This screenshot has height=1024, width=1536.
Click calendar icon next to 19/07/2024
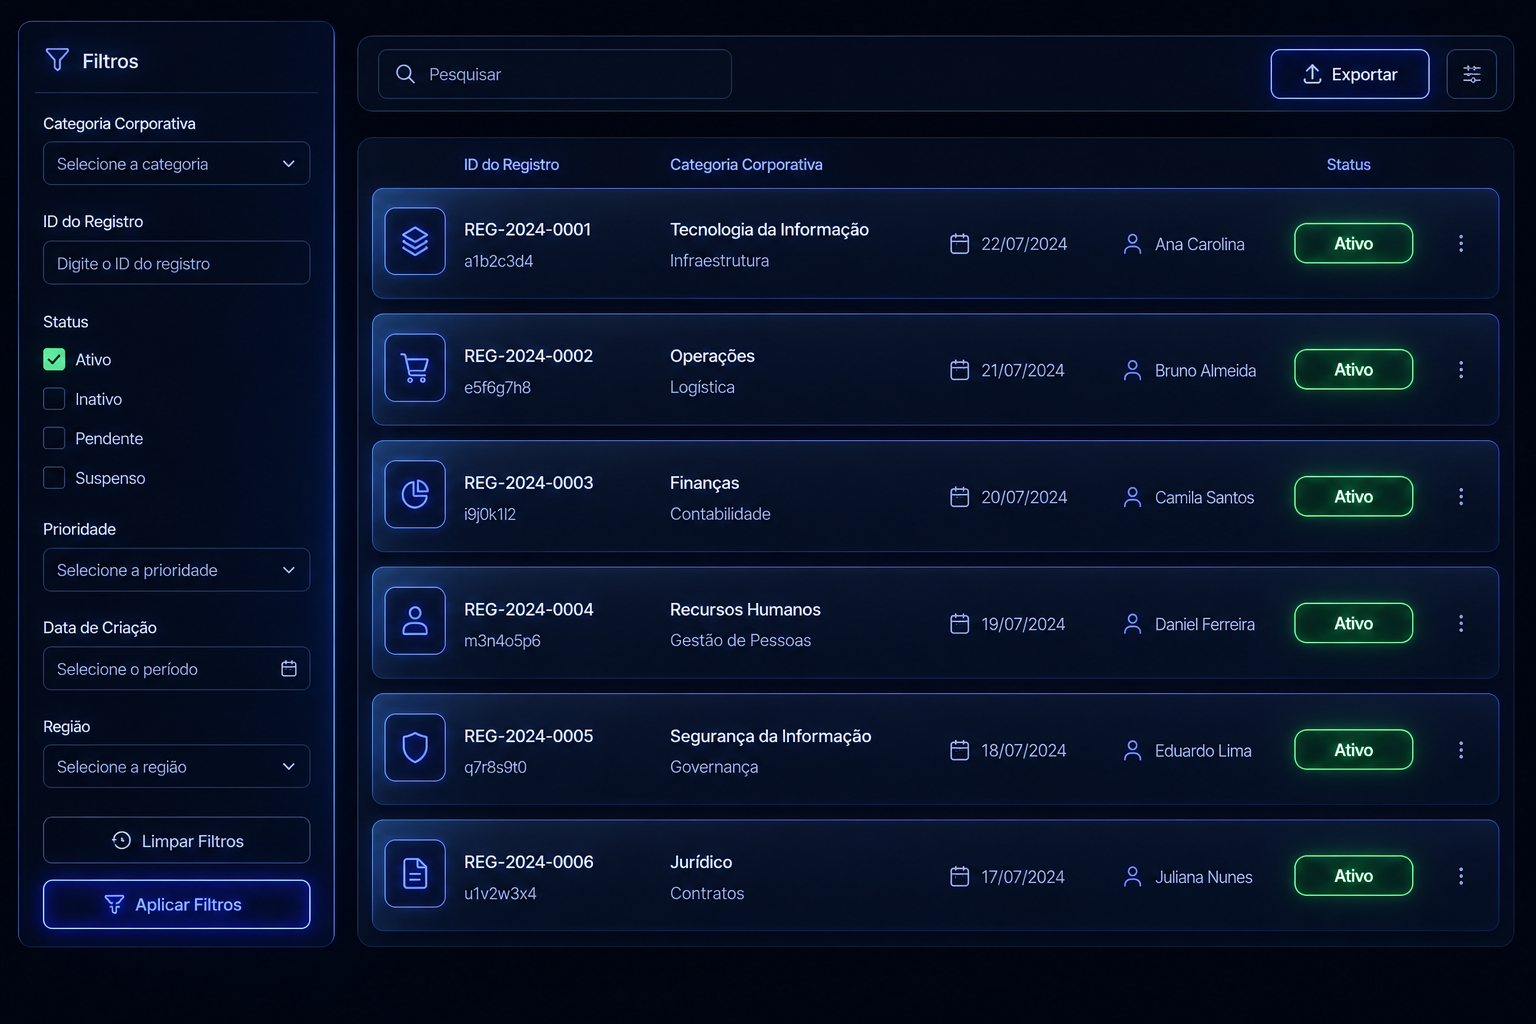959,624
